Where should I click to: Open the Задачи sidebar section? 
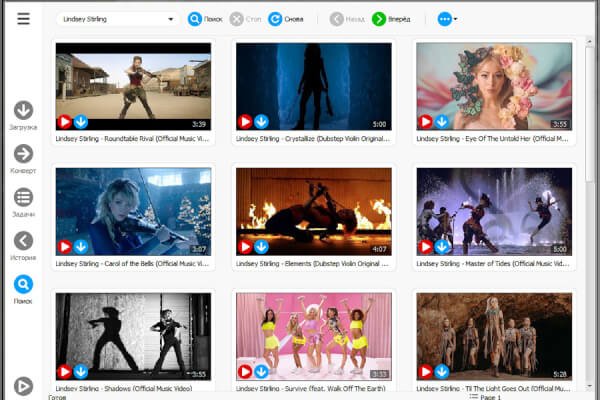tap(23, 203)
